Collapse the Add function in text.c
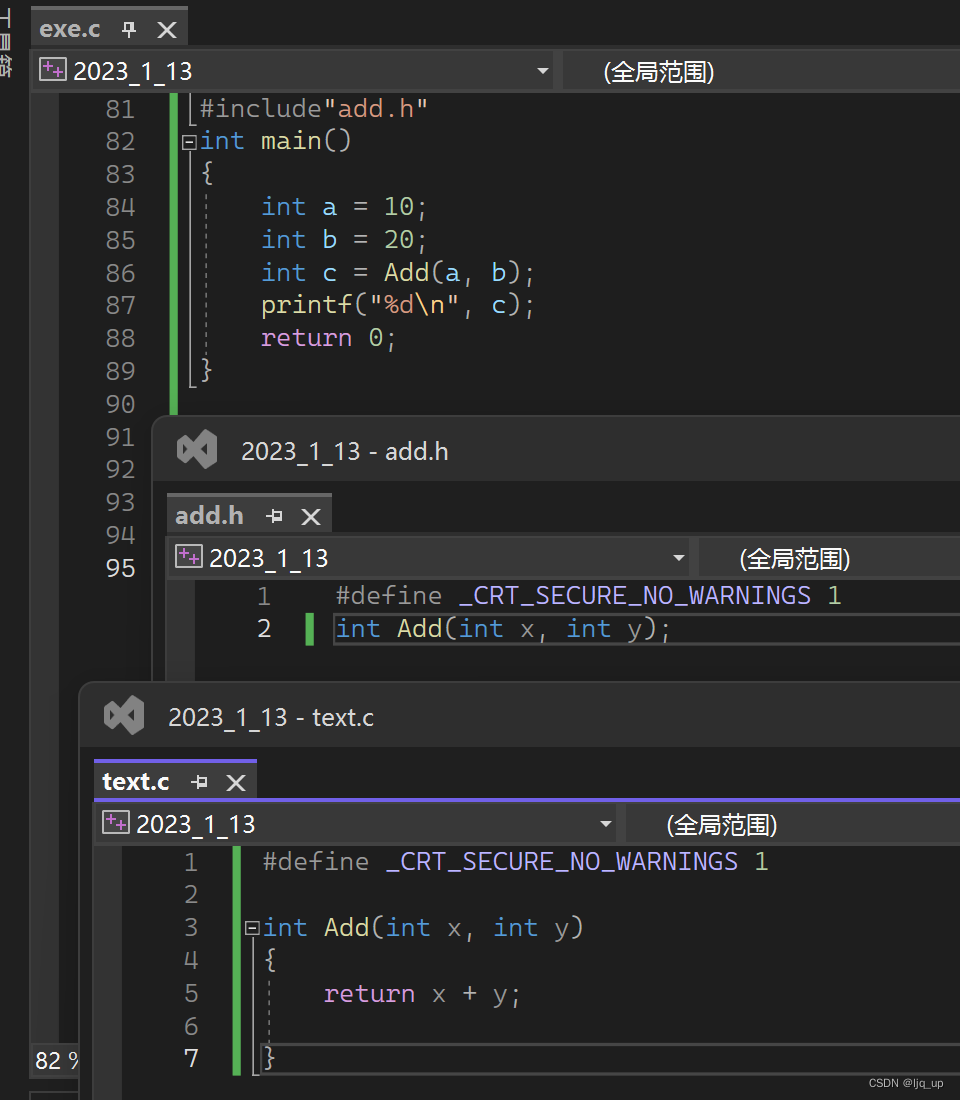Image resolution: width=960 pixels, height=1100 pixels. point(252,929)
